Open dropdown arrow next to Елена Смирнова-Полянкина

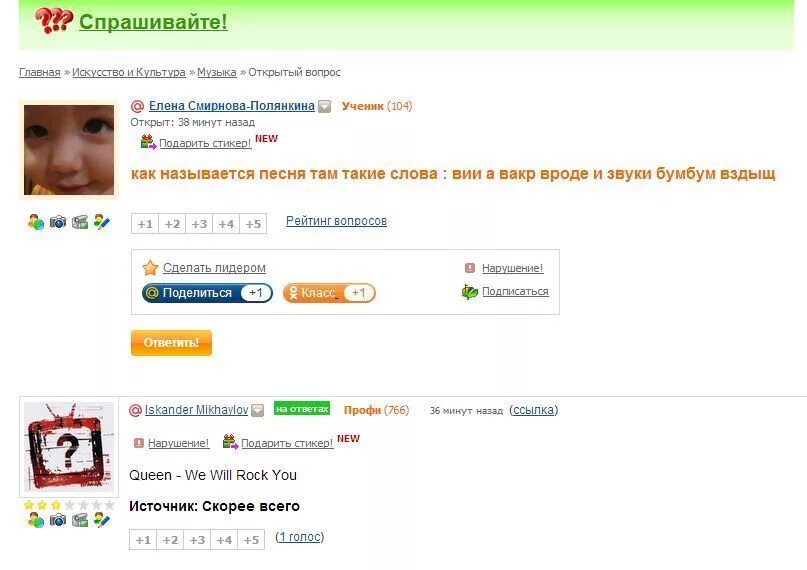324,106
